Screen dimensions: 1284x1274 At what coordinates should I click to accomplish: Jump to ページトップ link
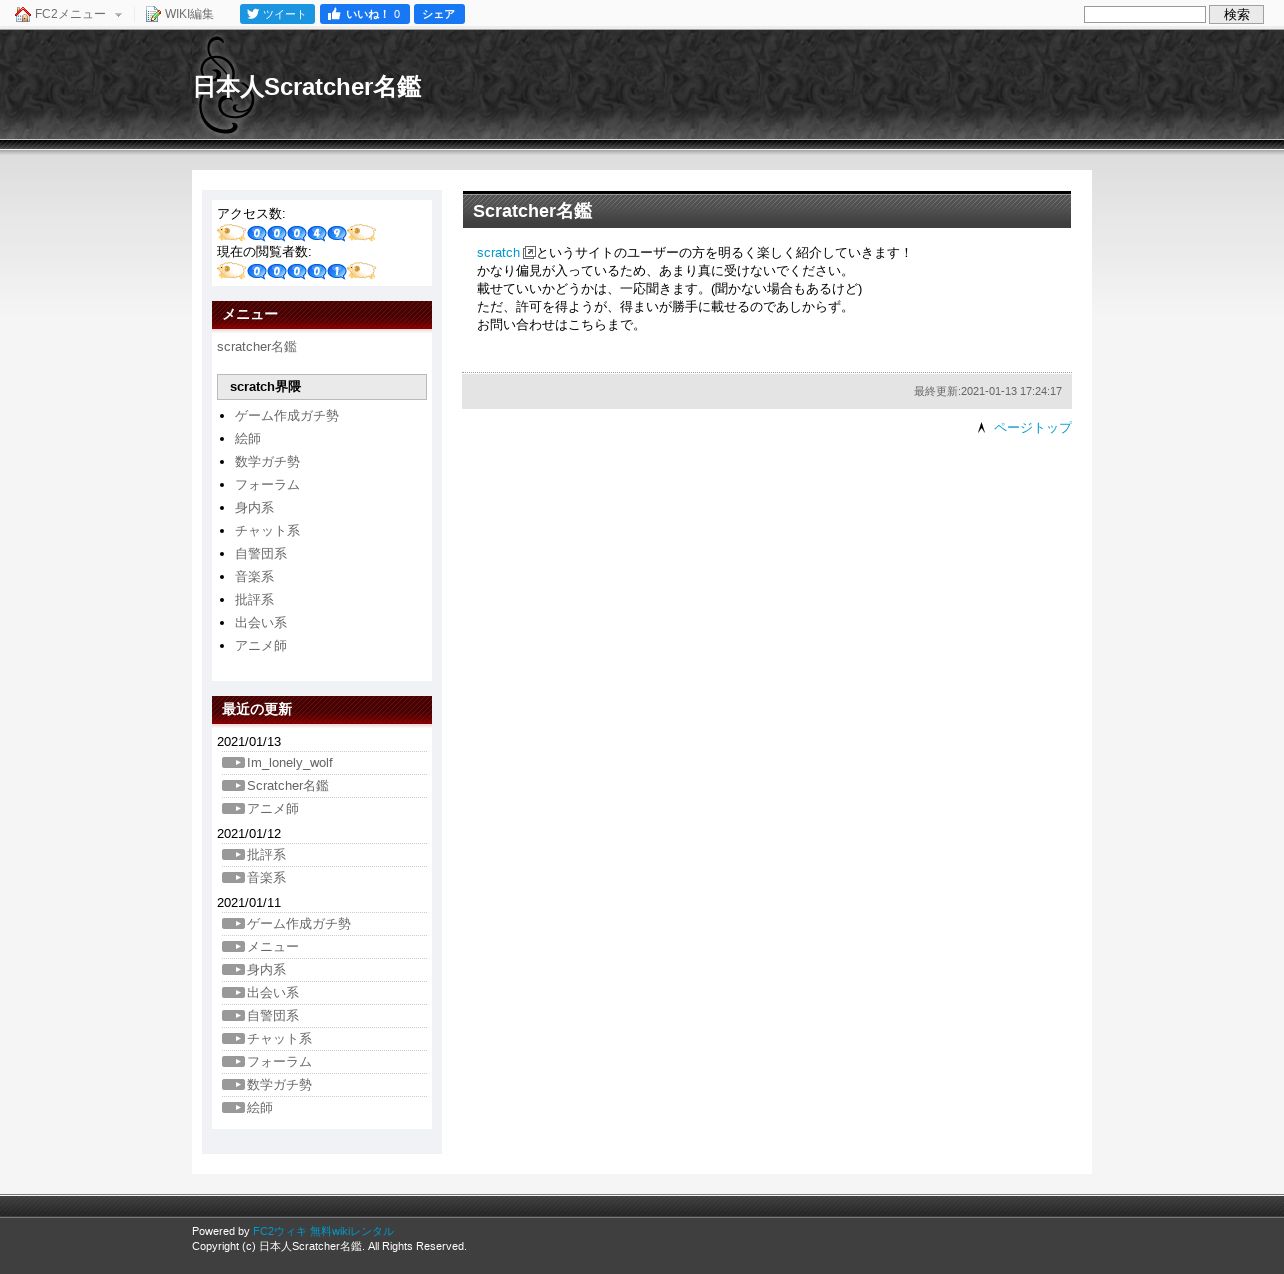click(1032, 428)
